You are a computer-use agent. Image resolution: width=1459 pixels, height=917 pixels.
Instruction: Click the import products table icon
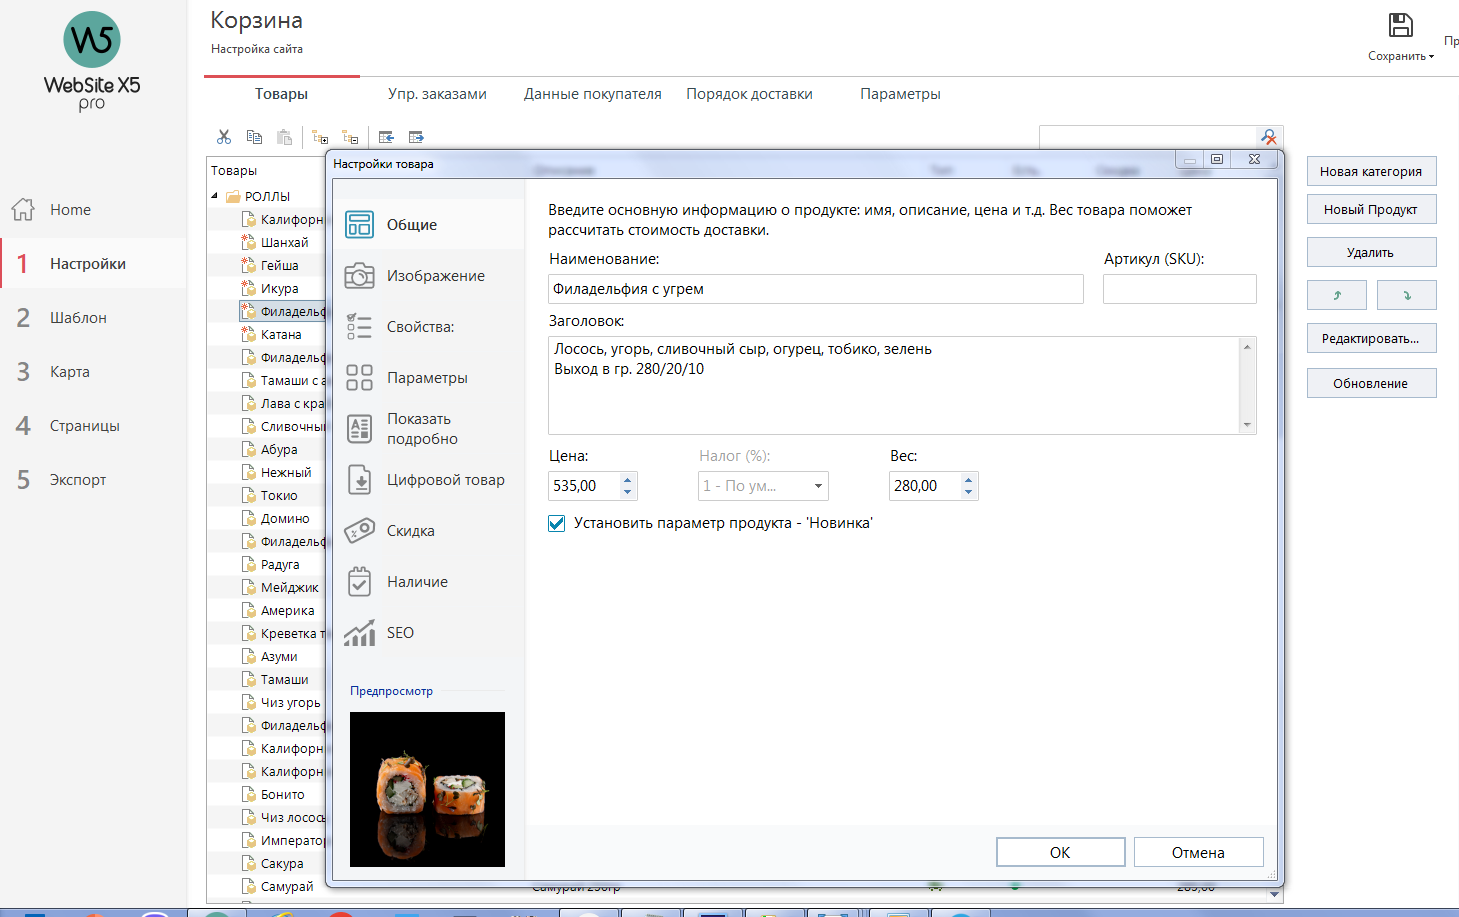click(x=386, y=137)
